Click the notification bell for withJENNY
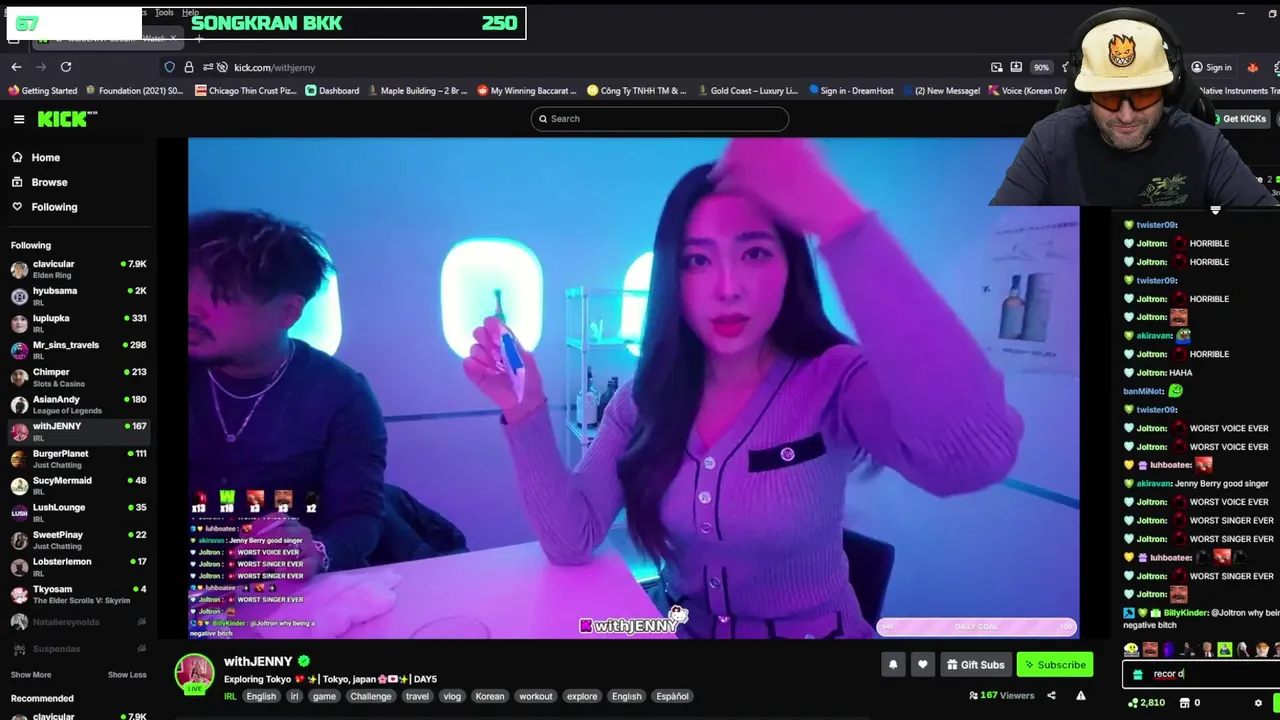Screen dimensions: 1280x720 (893, 665)
